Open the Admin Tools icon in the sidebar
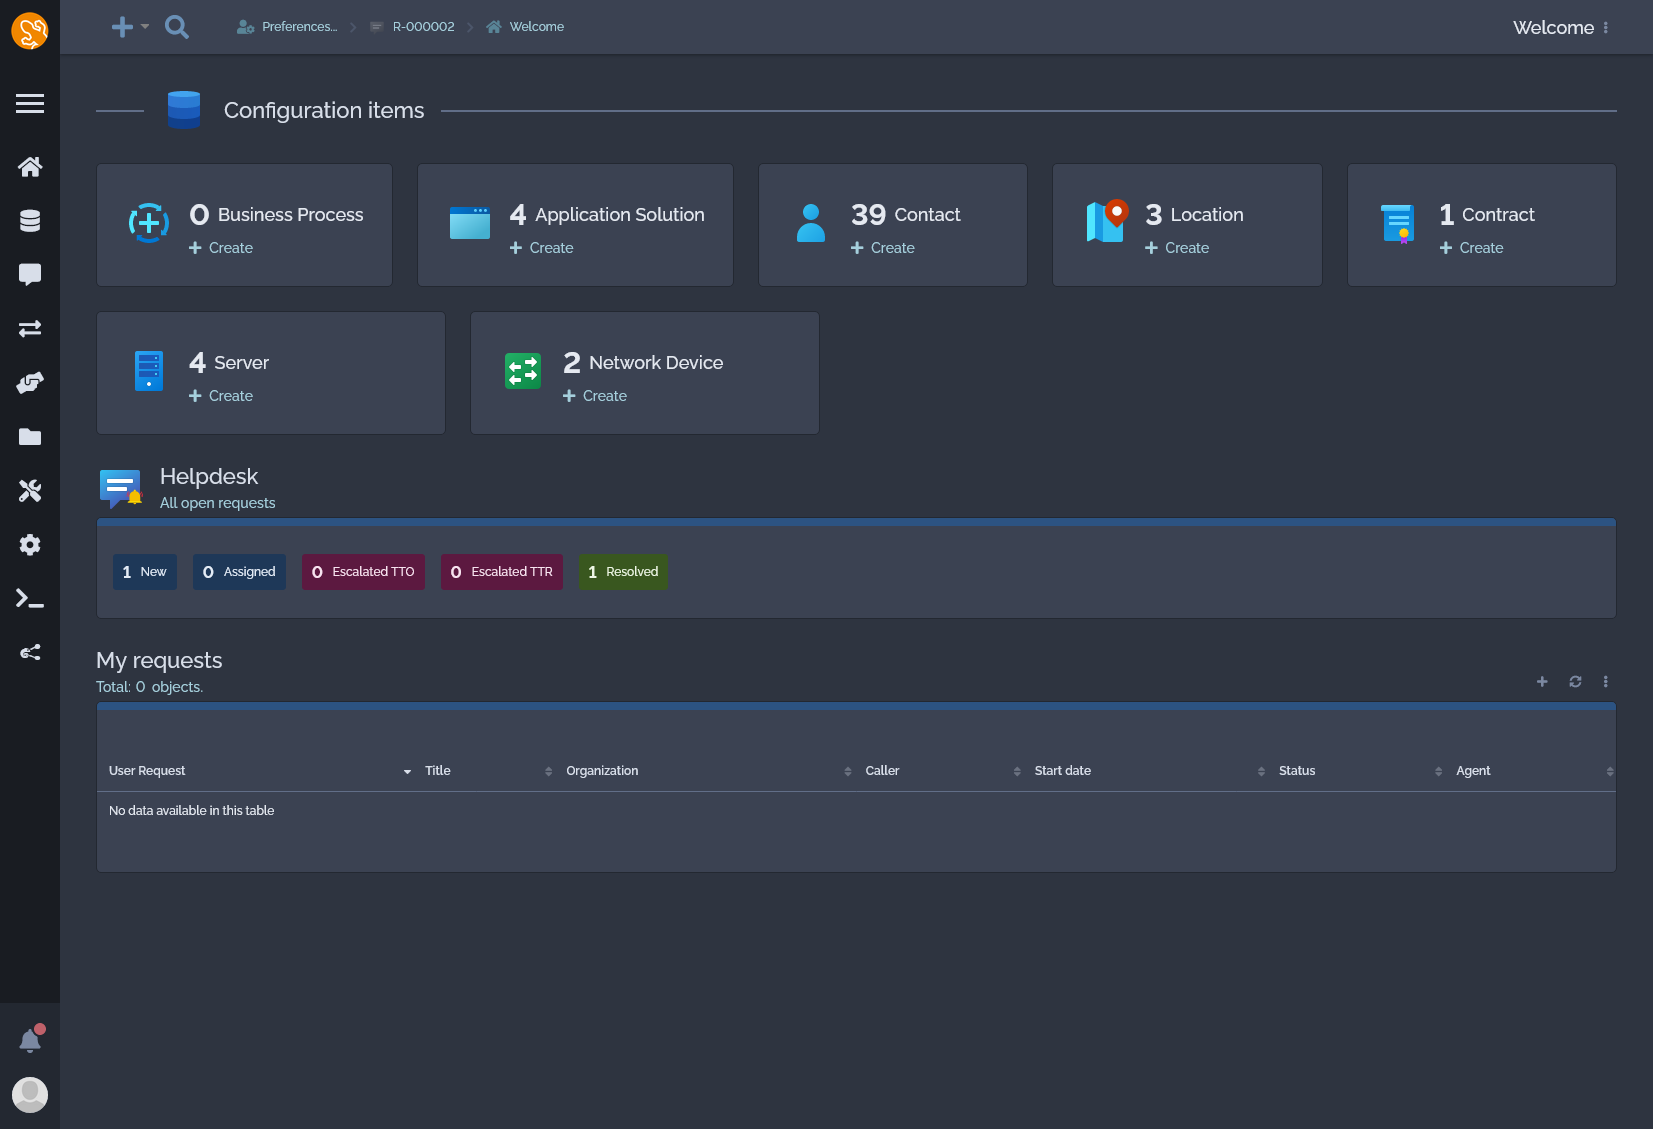This screenshot has width=1653, height=1129. pyautogui.click(x=30, y=490)
